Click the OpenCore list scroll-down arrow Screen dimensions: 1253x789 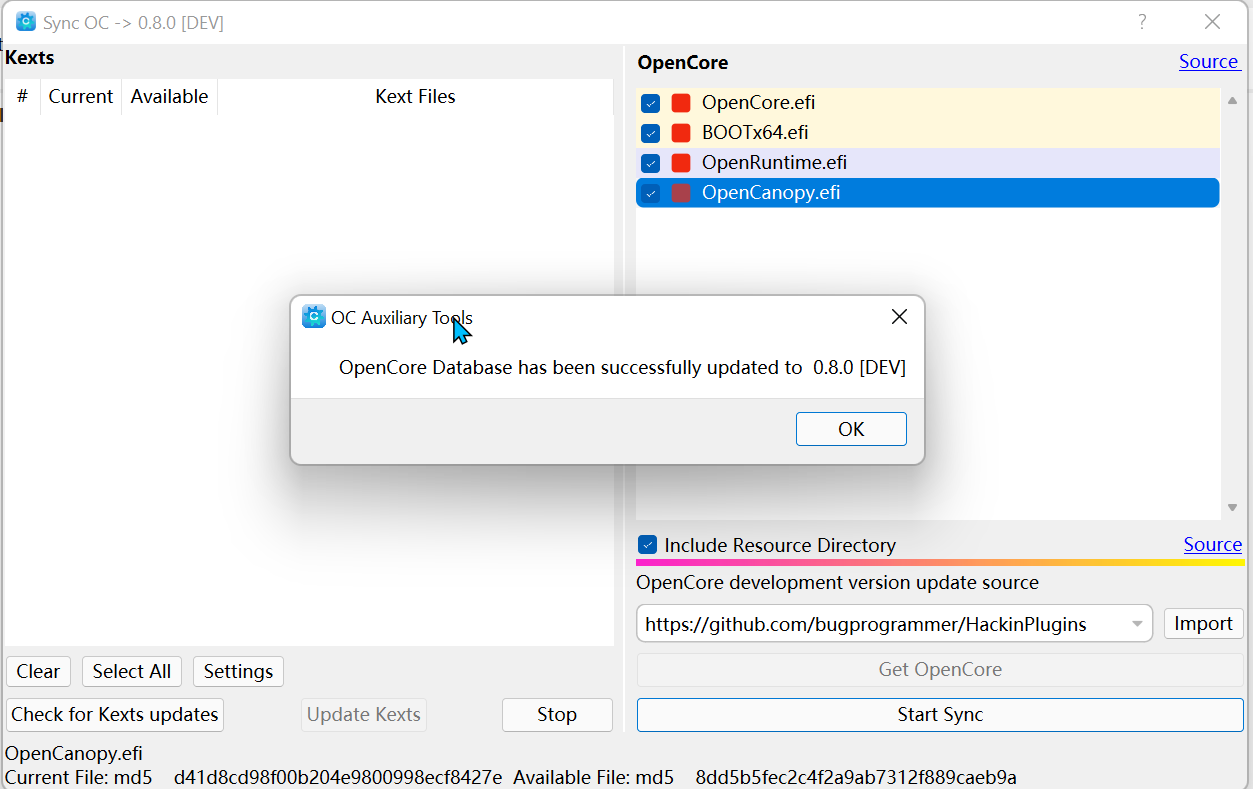click(x=1232, y=508)
